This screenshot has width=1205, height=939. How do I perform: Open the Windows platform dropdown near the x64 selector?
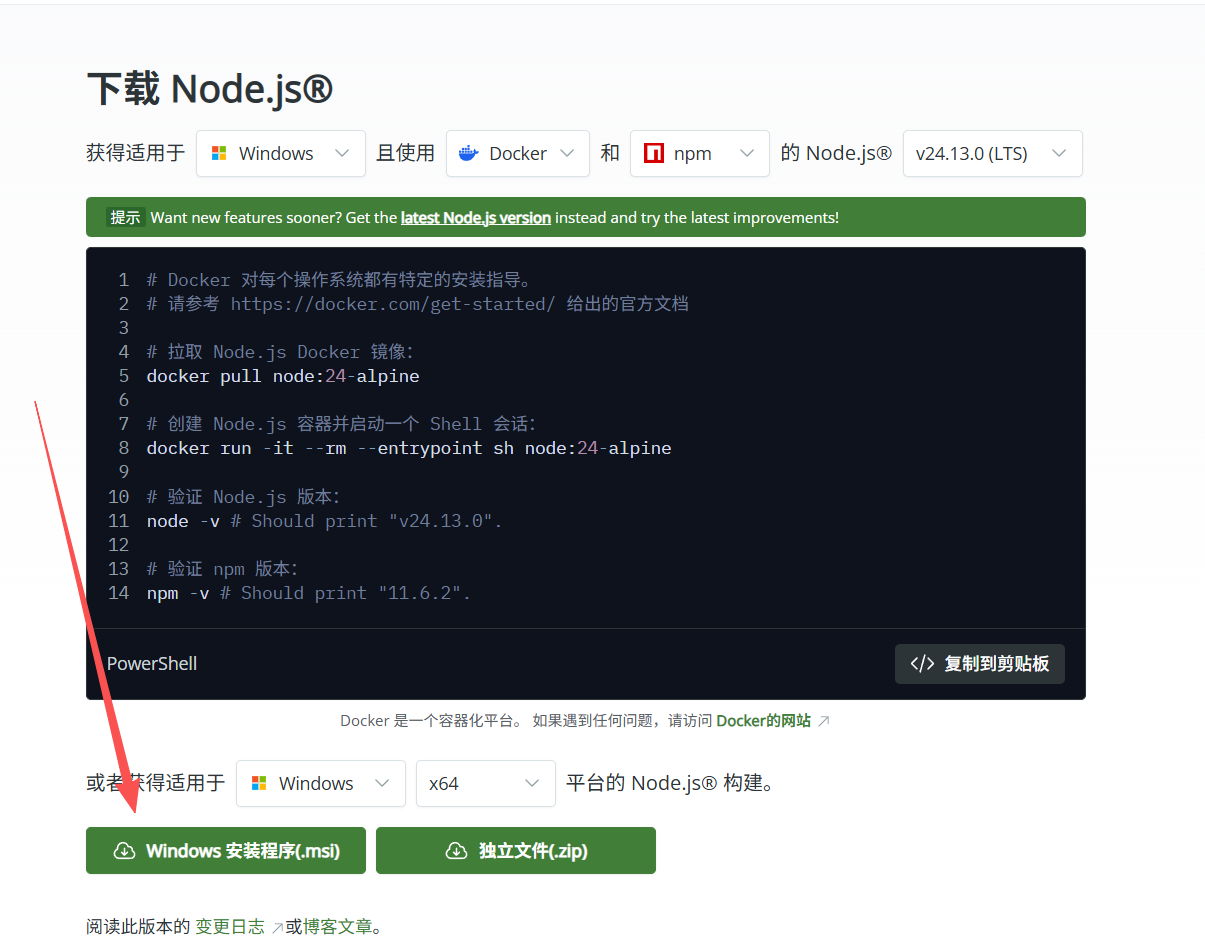[x=321, y=783]
